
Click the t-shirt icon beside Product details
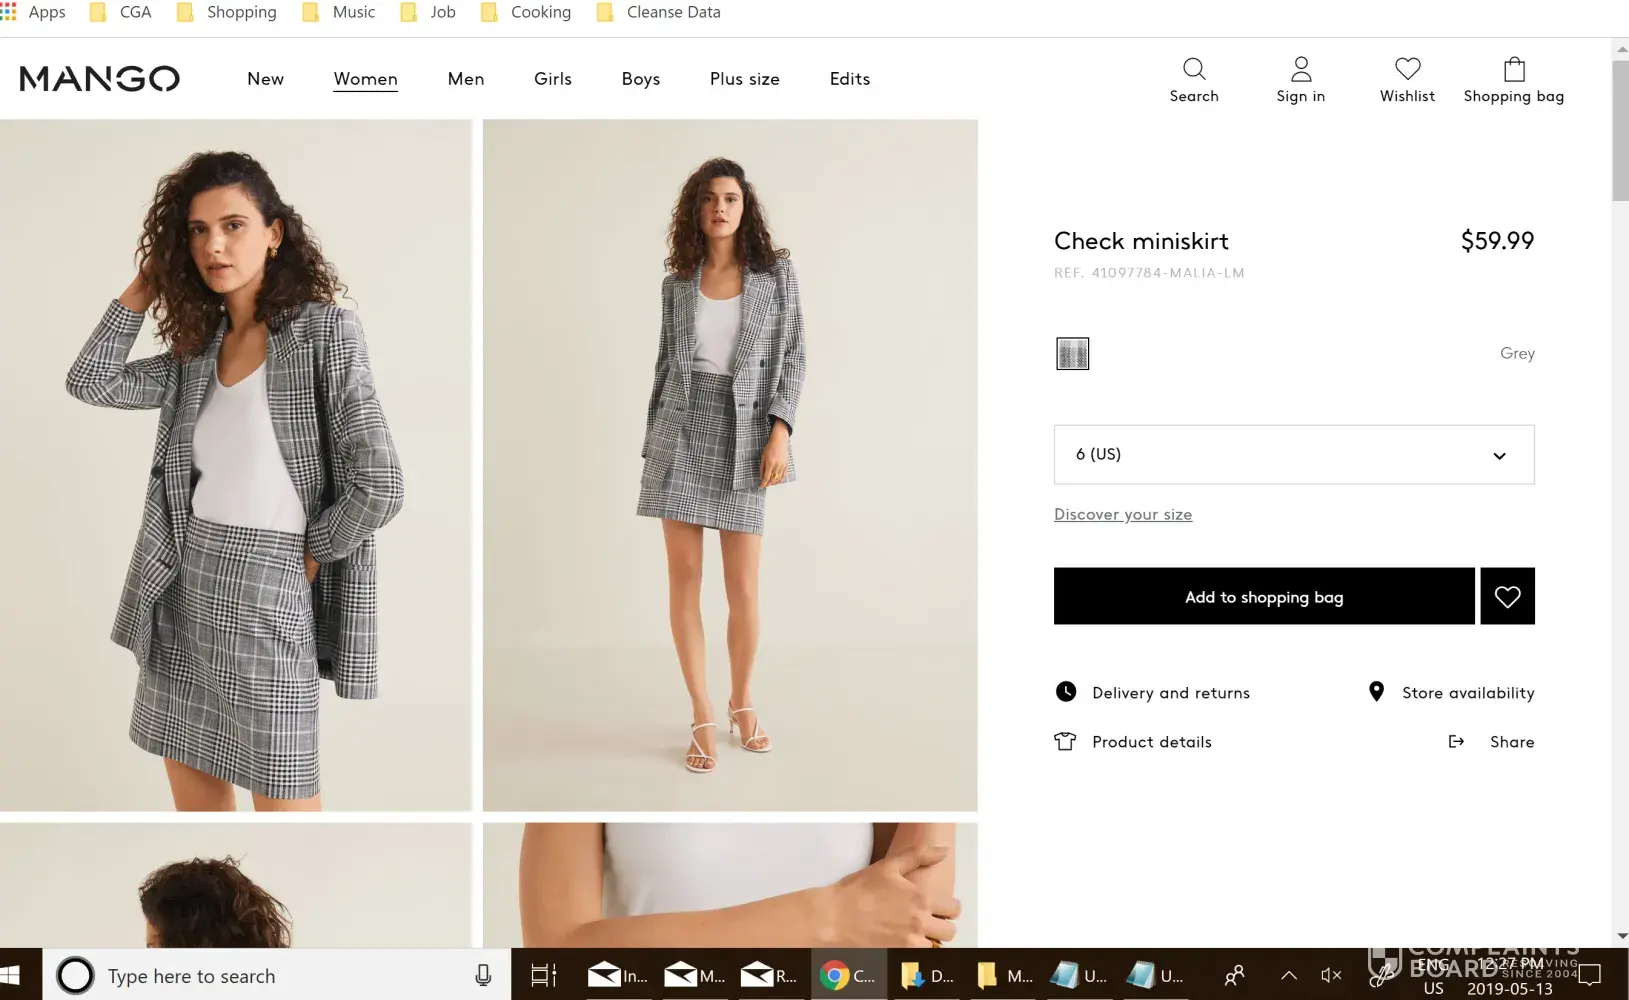tap(1065, 742)
